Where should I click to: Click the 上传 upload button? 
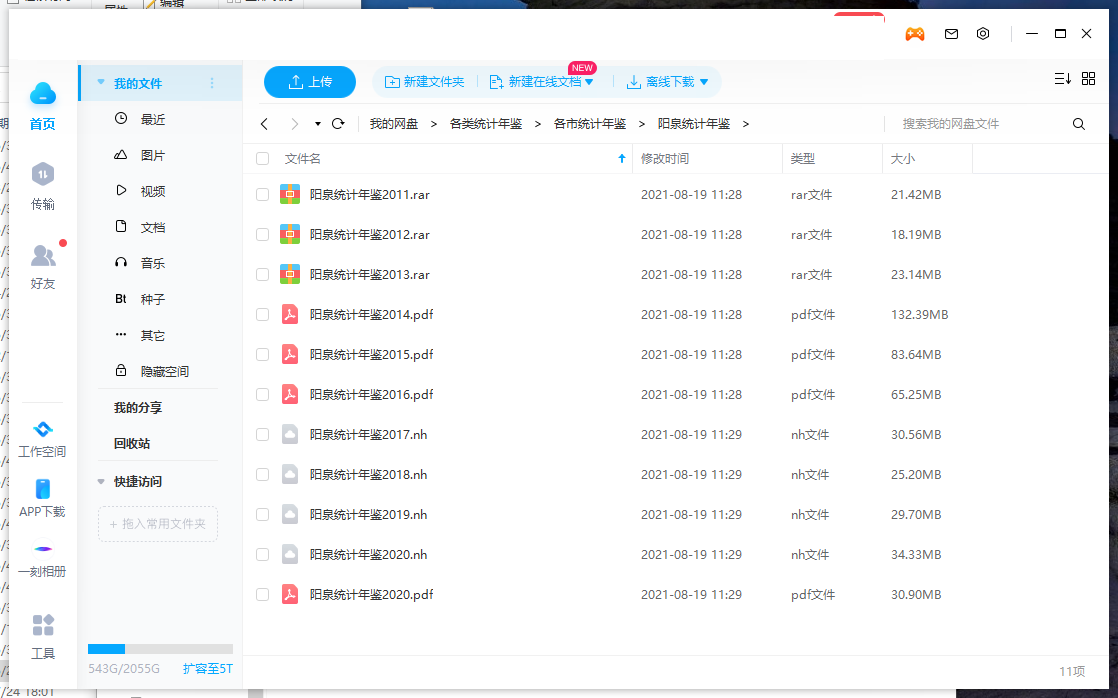309,82
